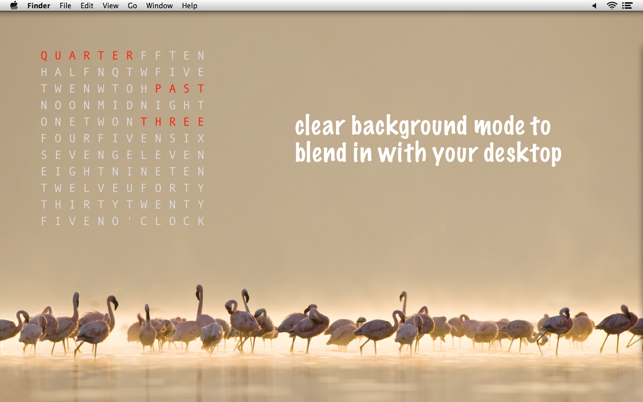Click the word HALF in the clock grid

[x=65, y=72]
